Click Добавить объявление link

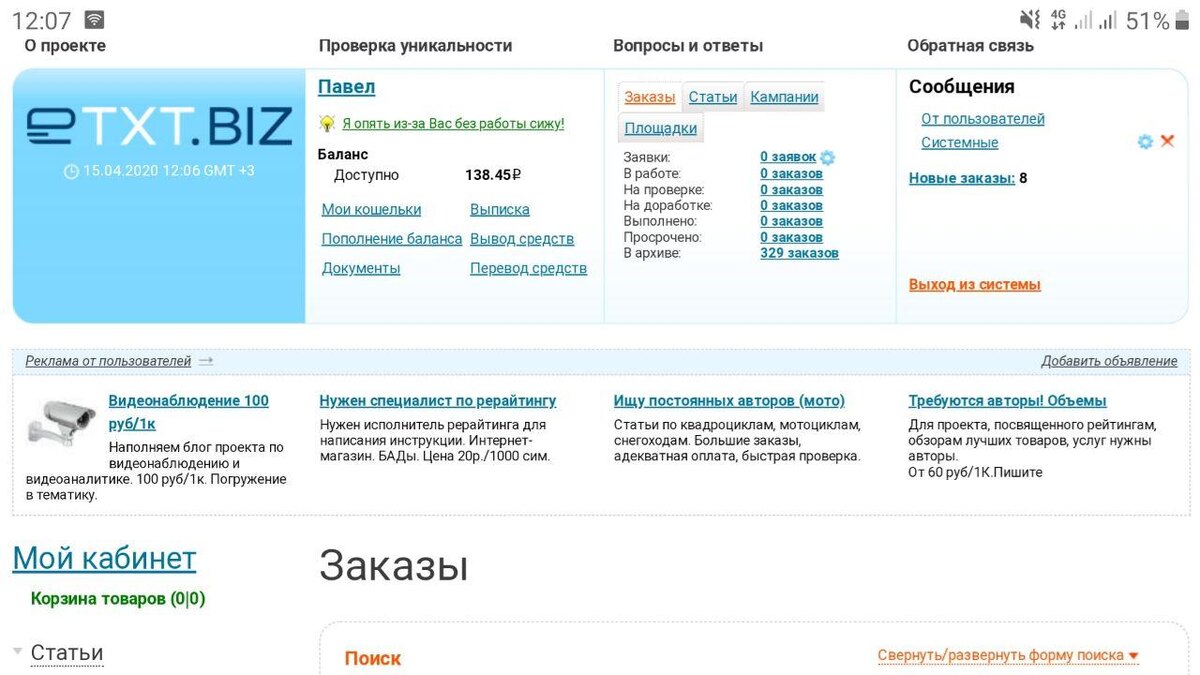coord(1109,361)
